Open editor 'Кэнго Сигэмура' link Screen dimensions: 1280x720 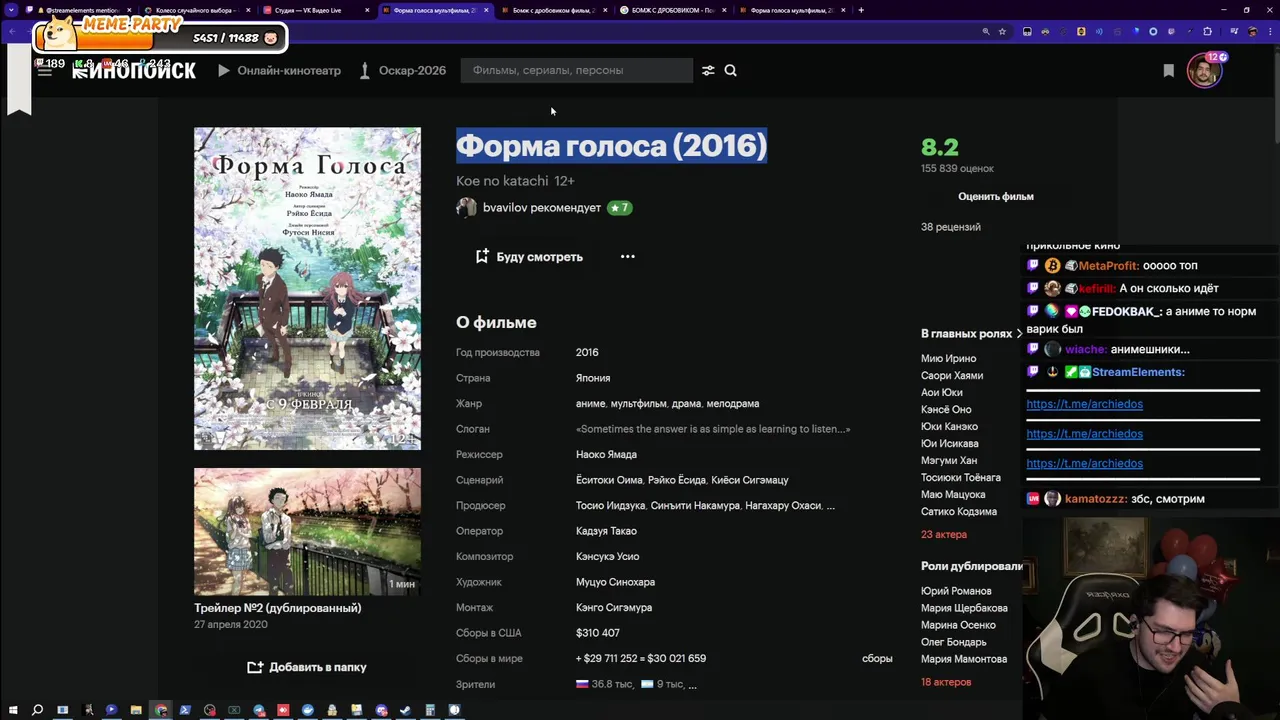click(x=614, y=608)
